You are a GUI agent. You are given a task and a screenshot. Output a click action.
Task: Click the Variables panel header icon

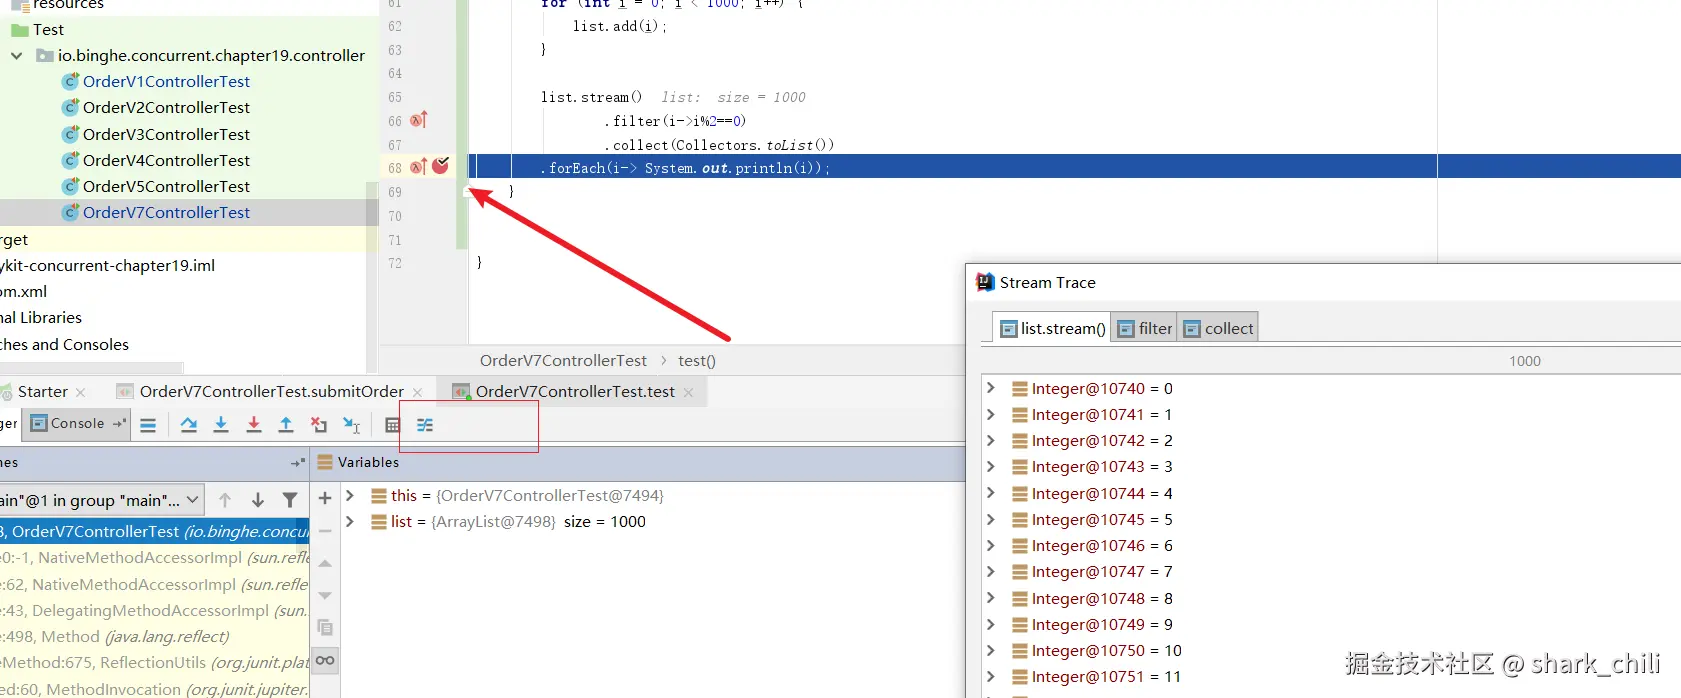[x=325, y=462]
